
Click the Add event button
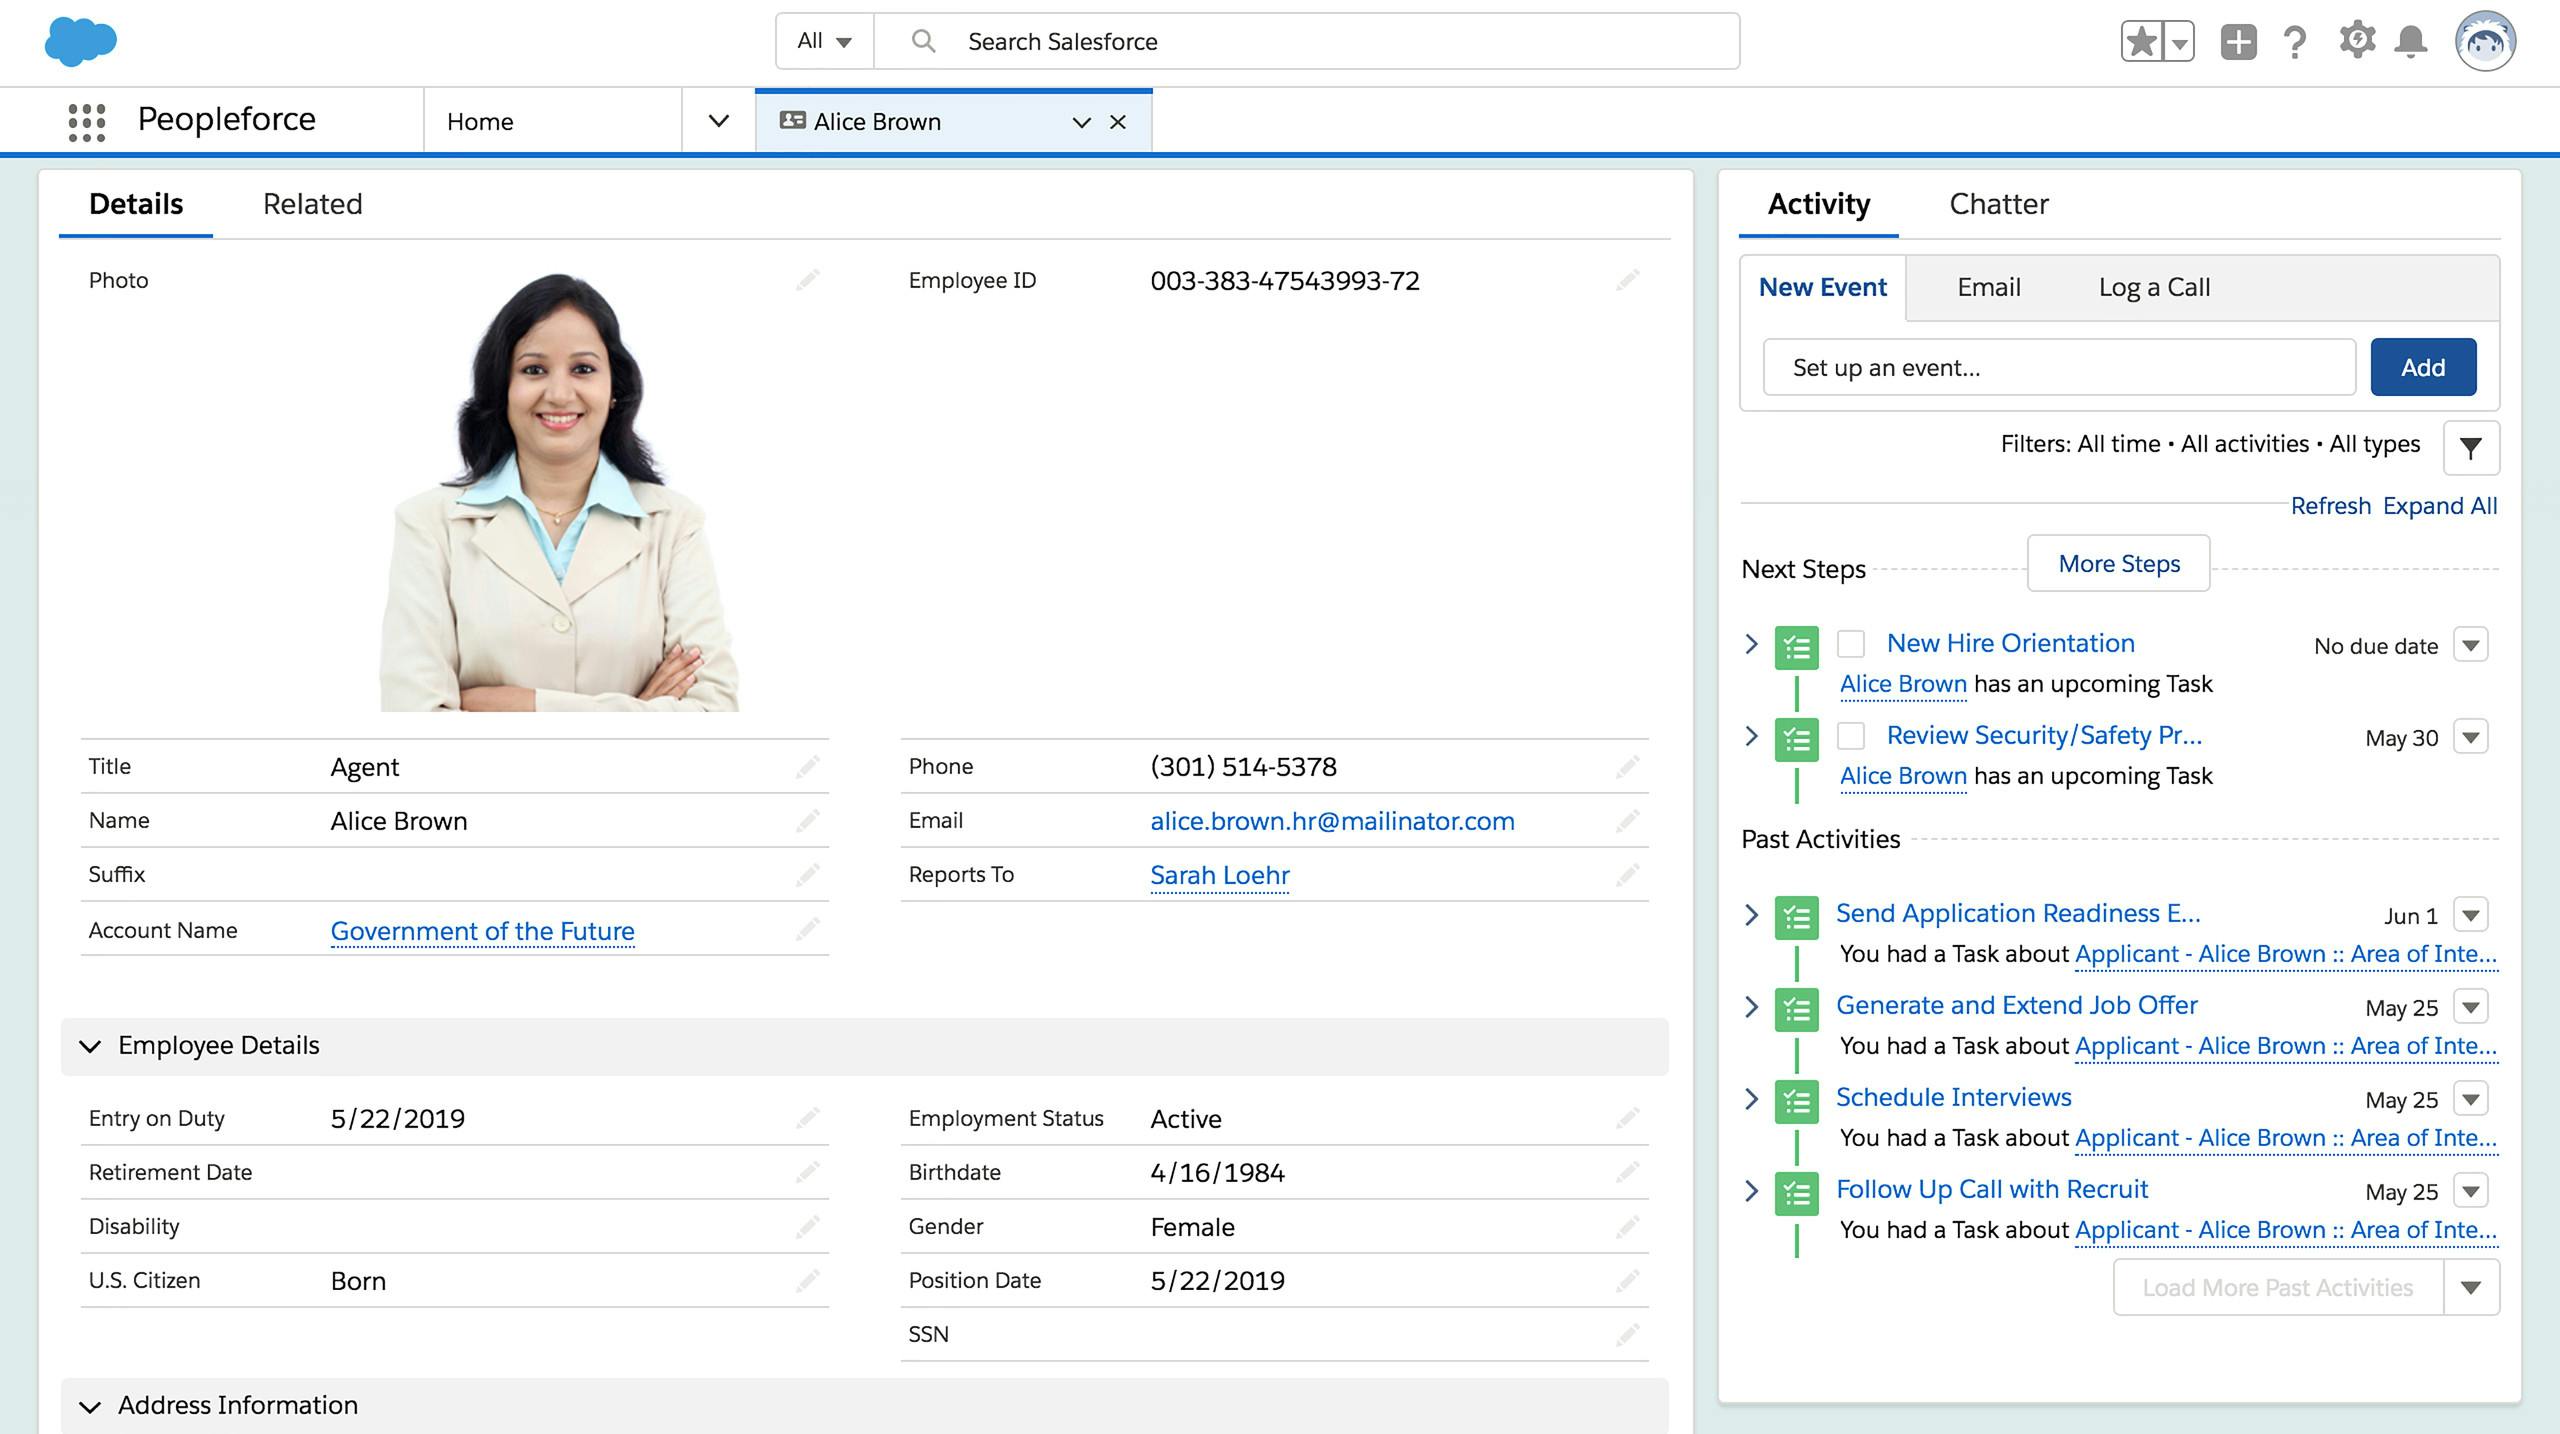(x=2423, y=367)
